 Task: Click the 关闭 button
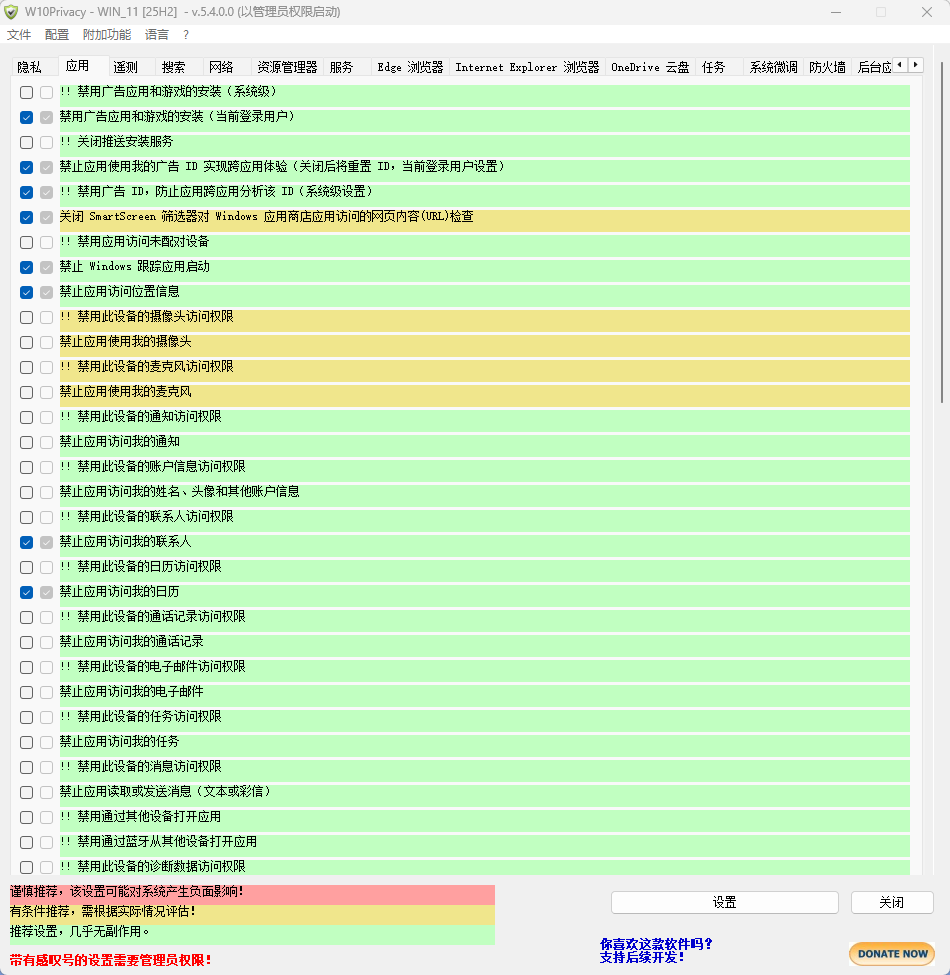coord(892,902)
